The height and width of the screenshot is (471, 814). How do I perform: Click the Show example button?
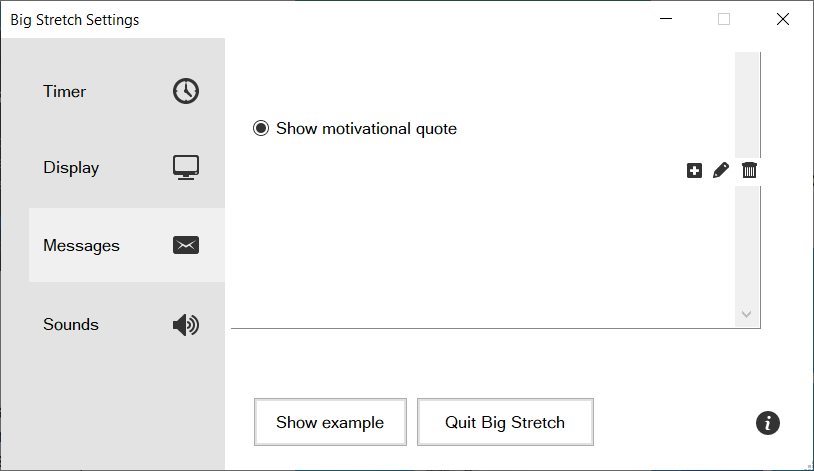[x=330, y=422]
